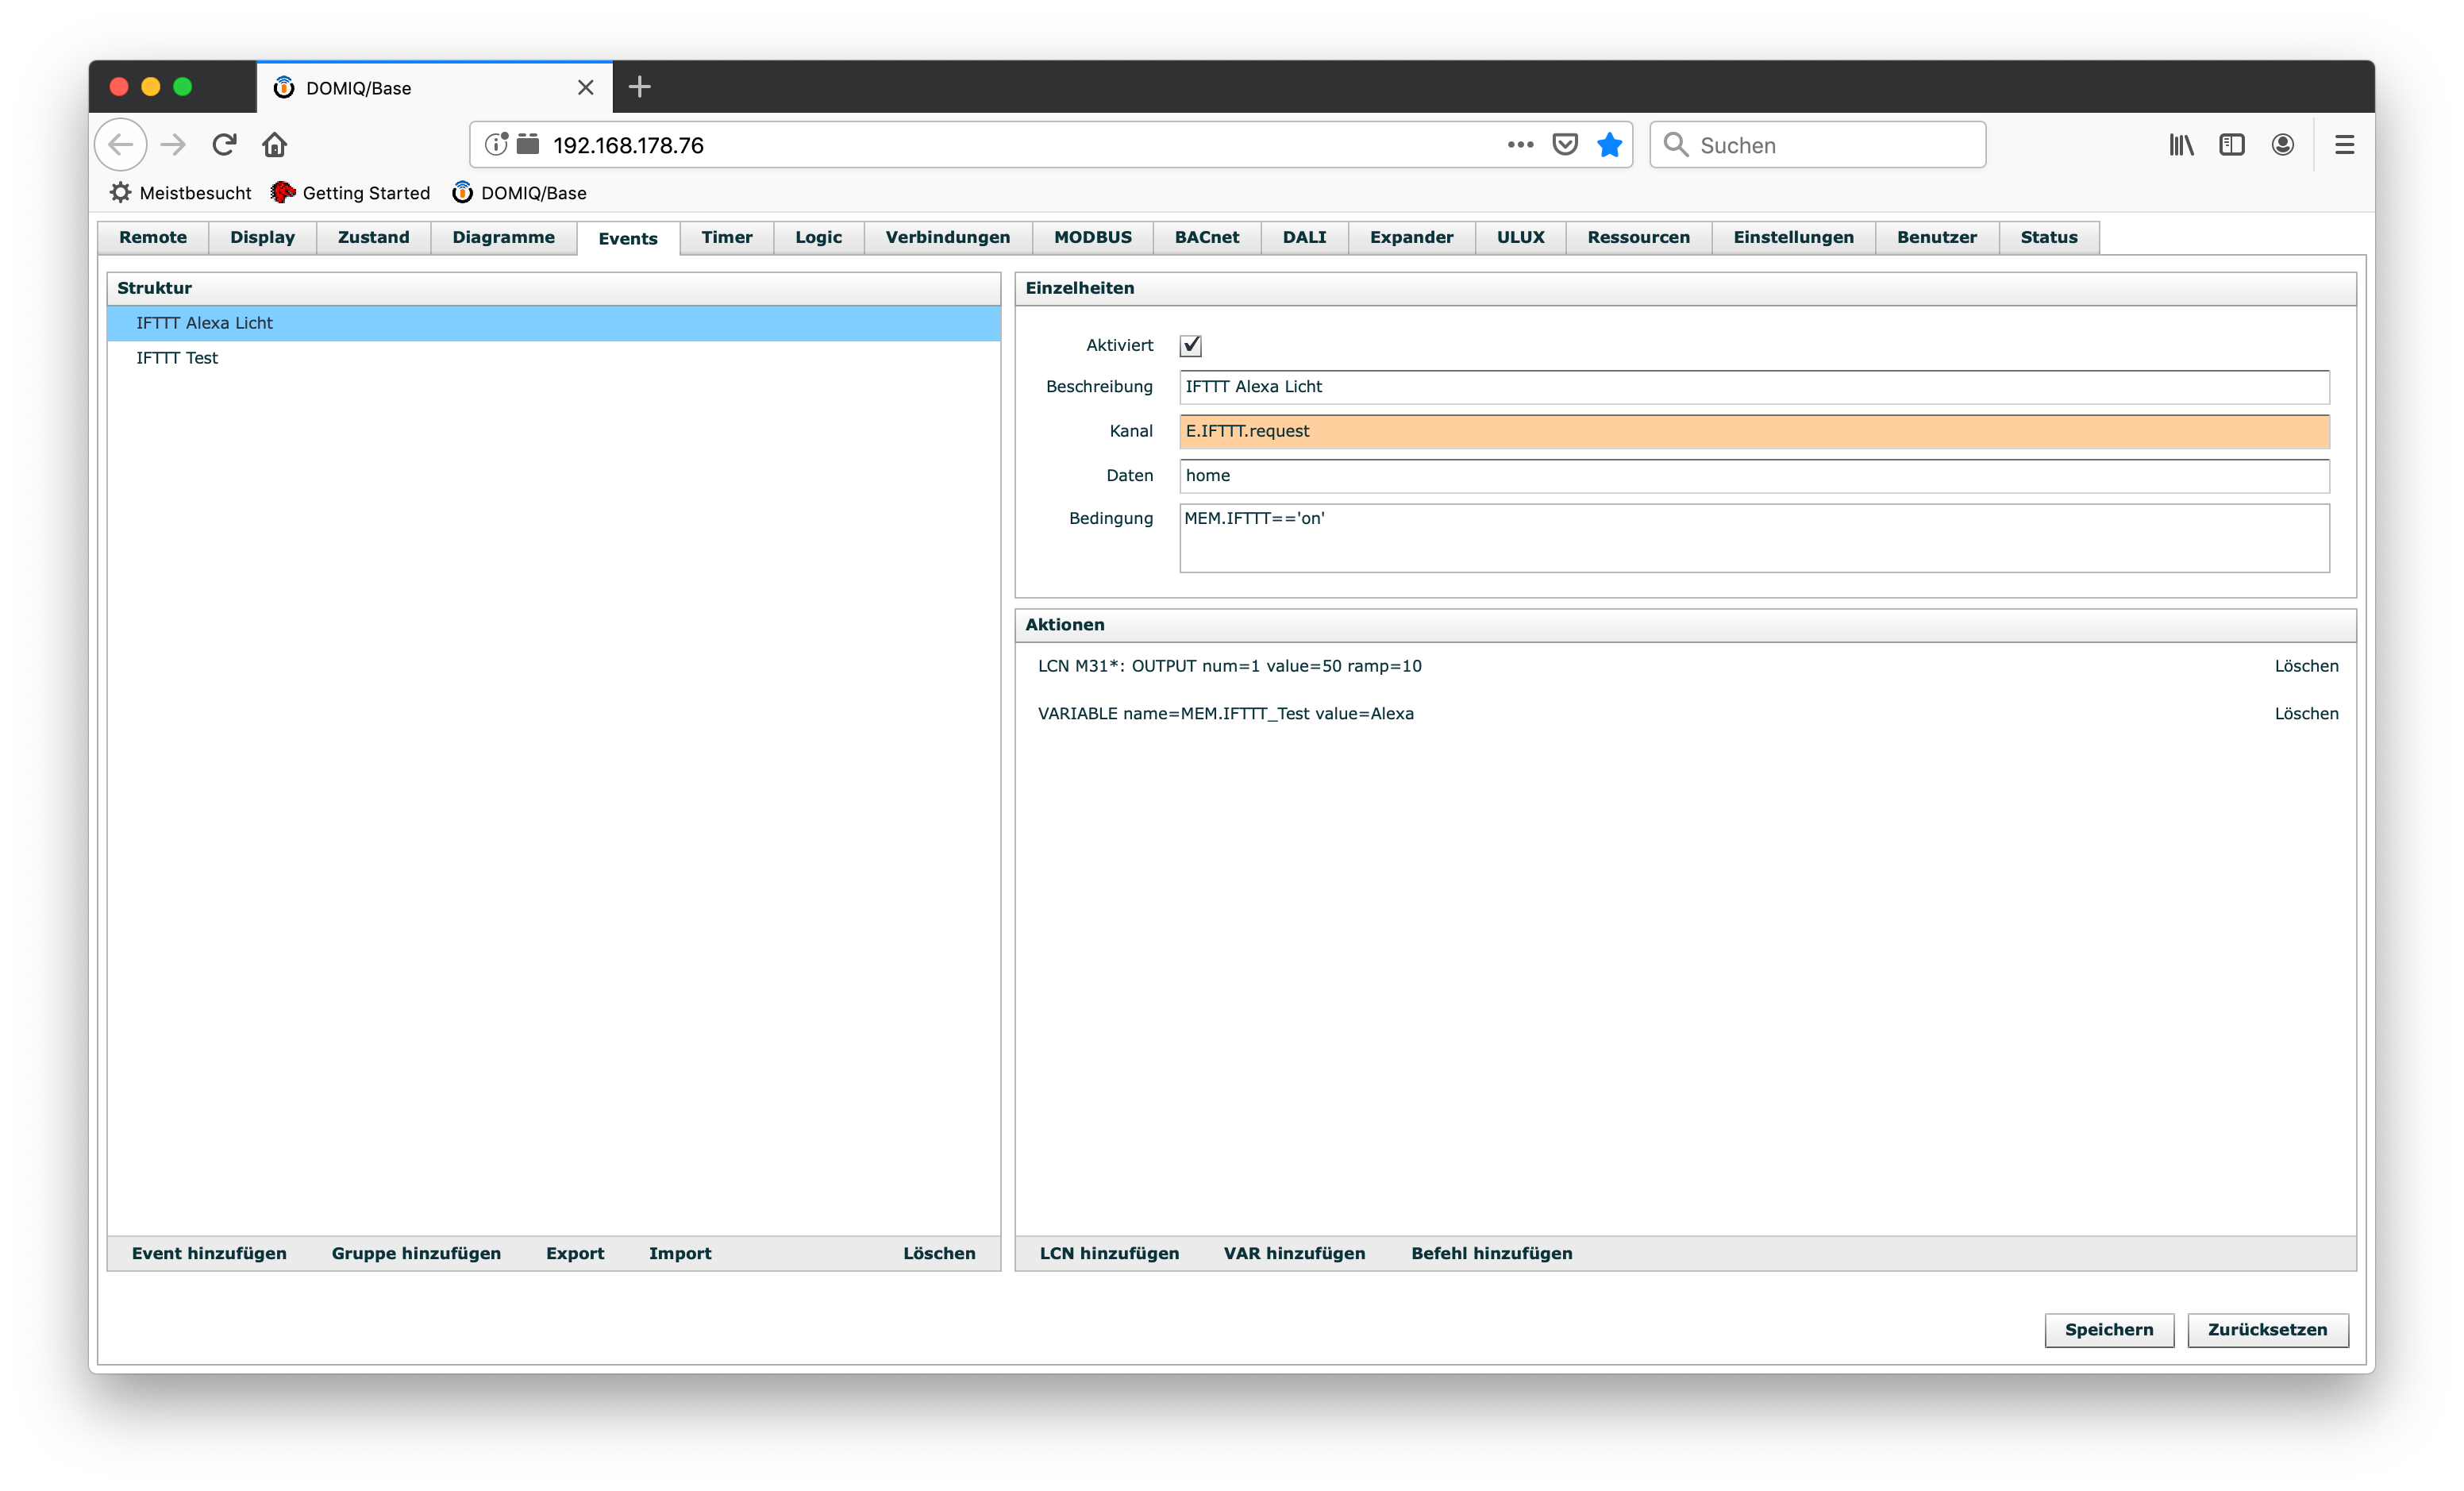
Task: Click Event hinzufügen link
Action: pos(209,1253)
